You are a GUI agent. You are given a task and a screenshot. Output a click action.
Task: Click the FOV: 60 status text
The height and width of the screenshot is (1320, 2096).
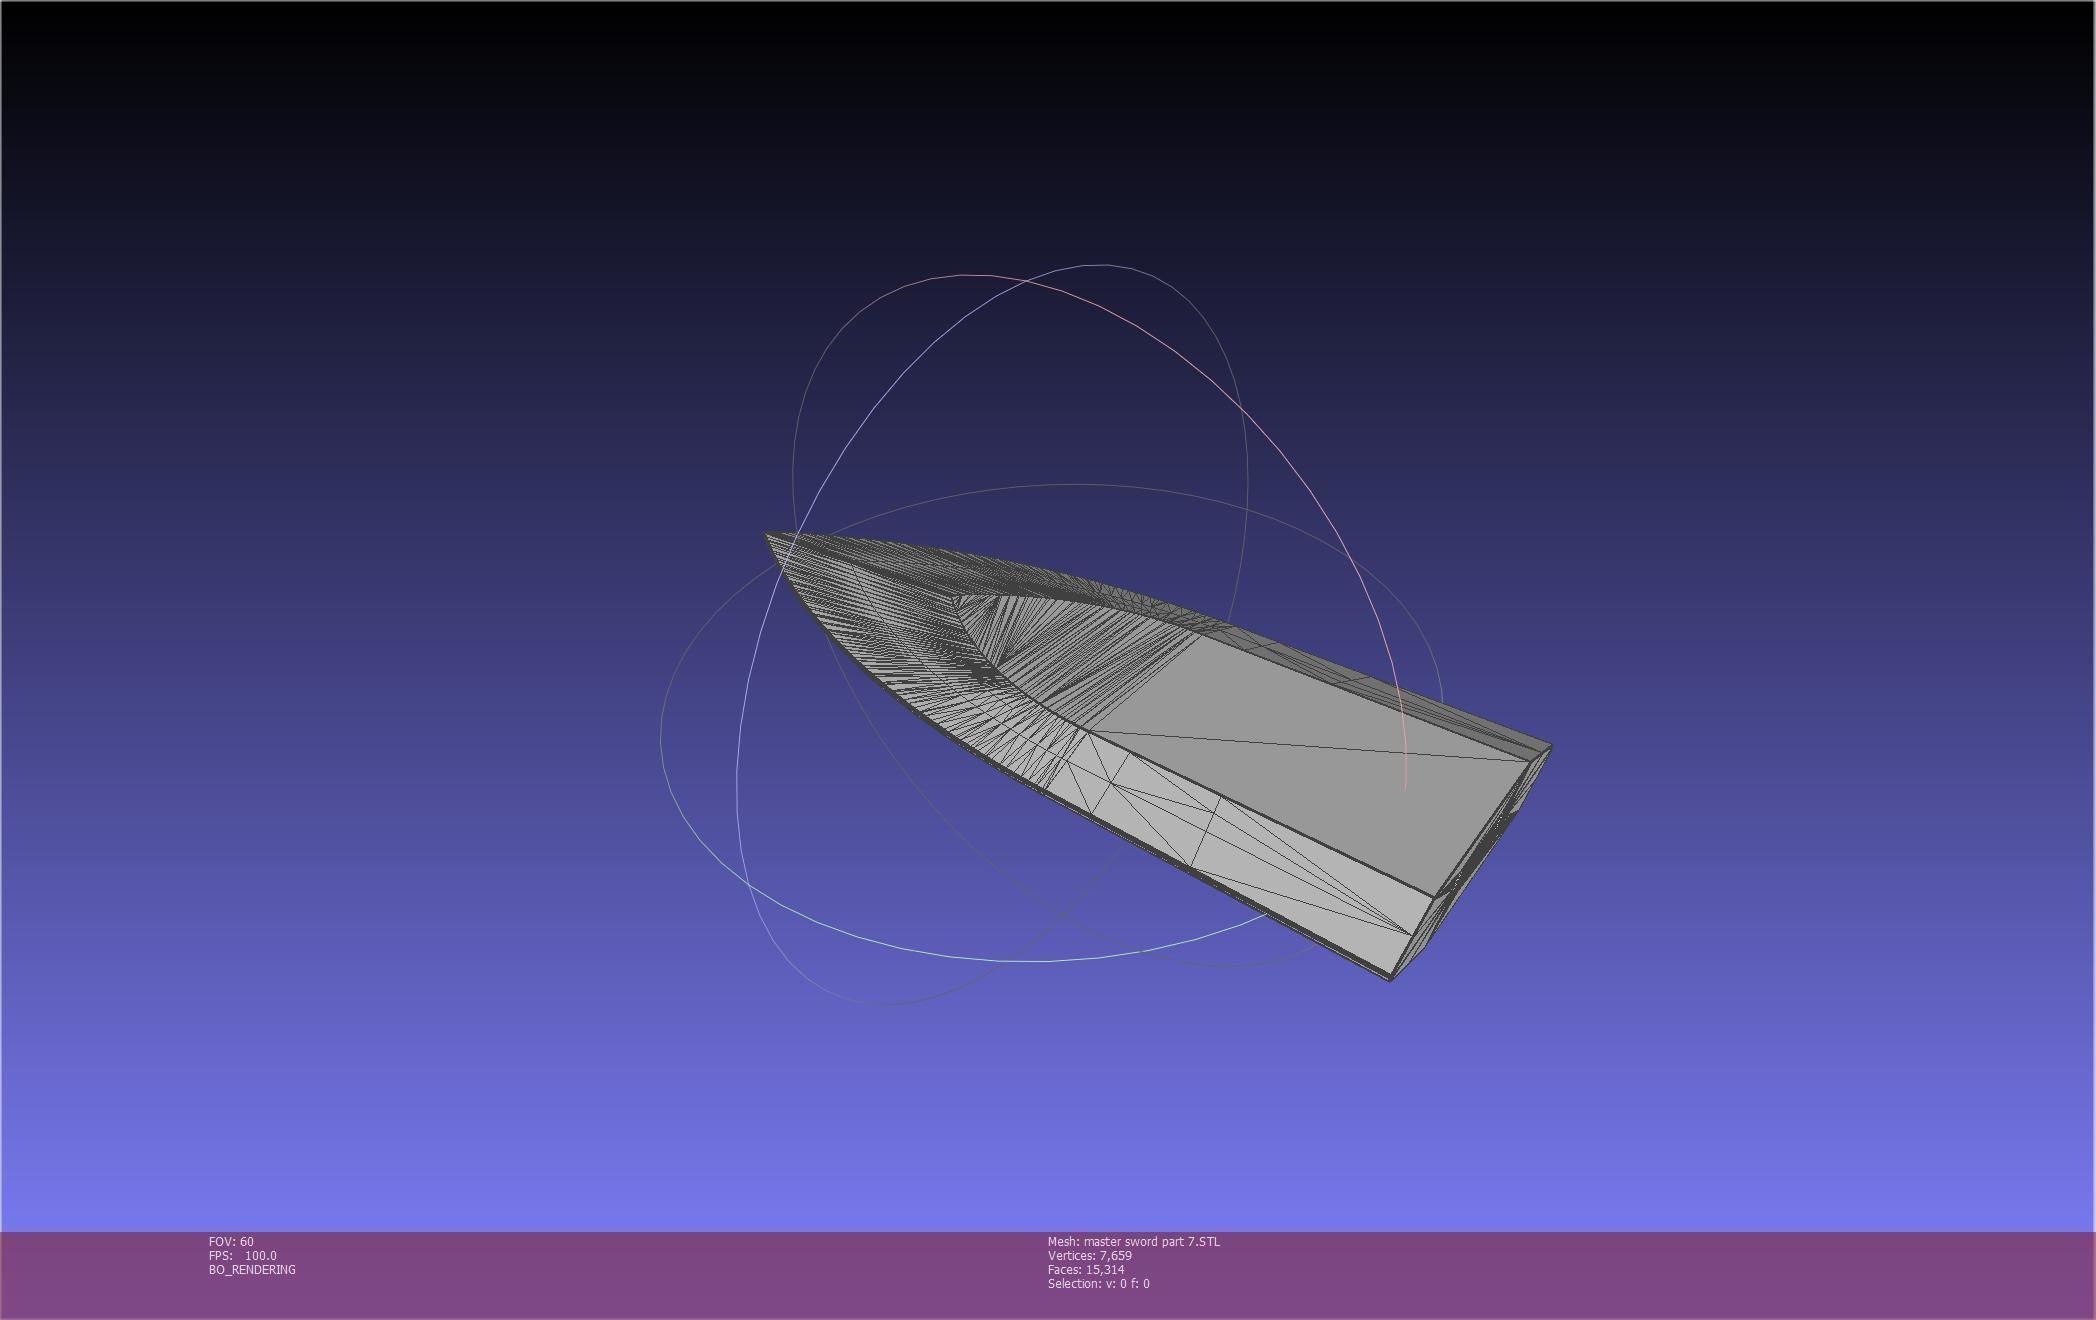tap(231, 1242)
